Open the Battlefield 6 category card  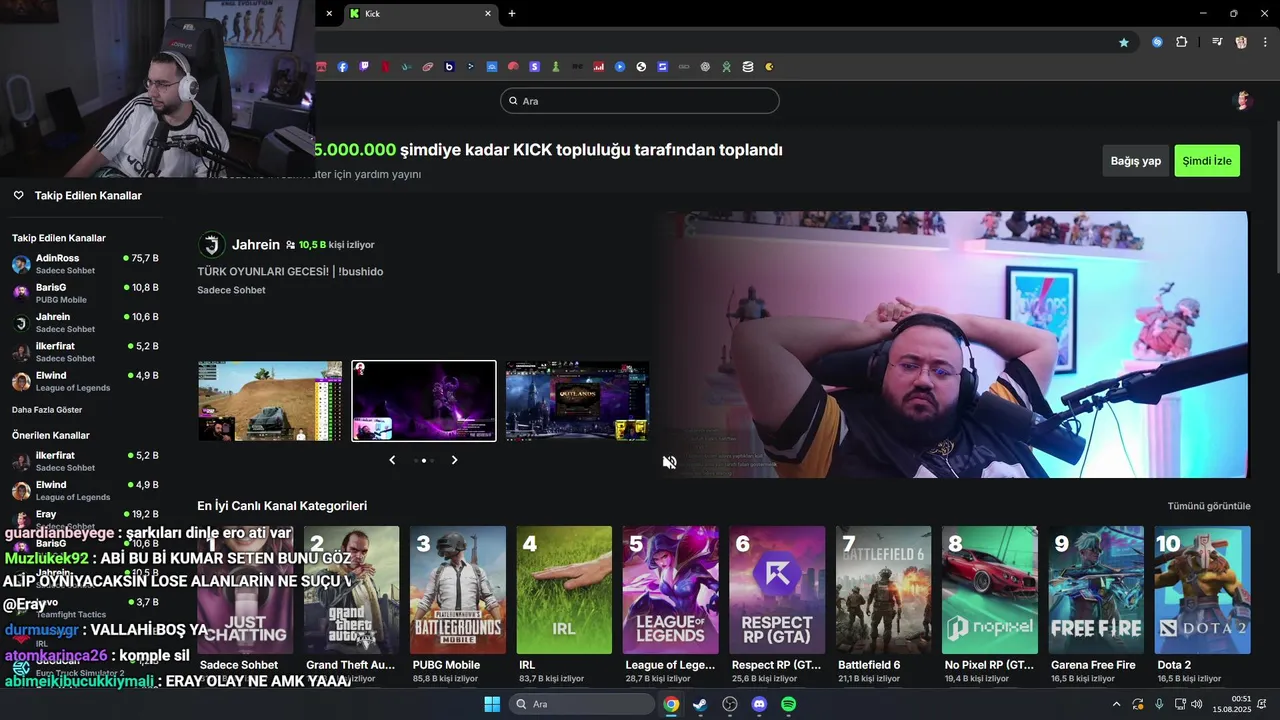click(x=884, y=590)
